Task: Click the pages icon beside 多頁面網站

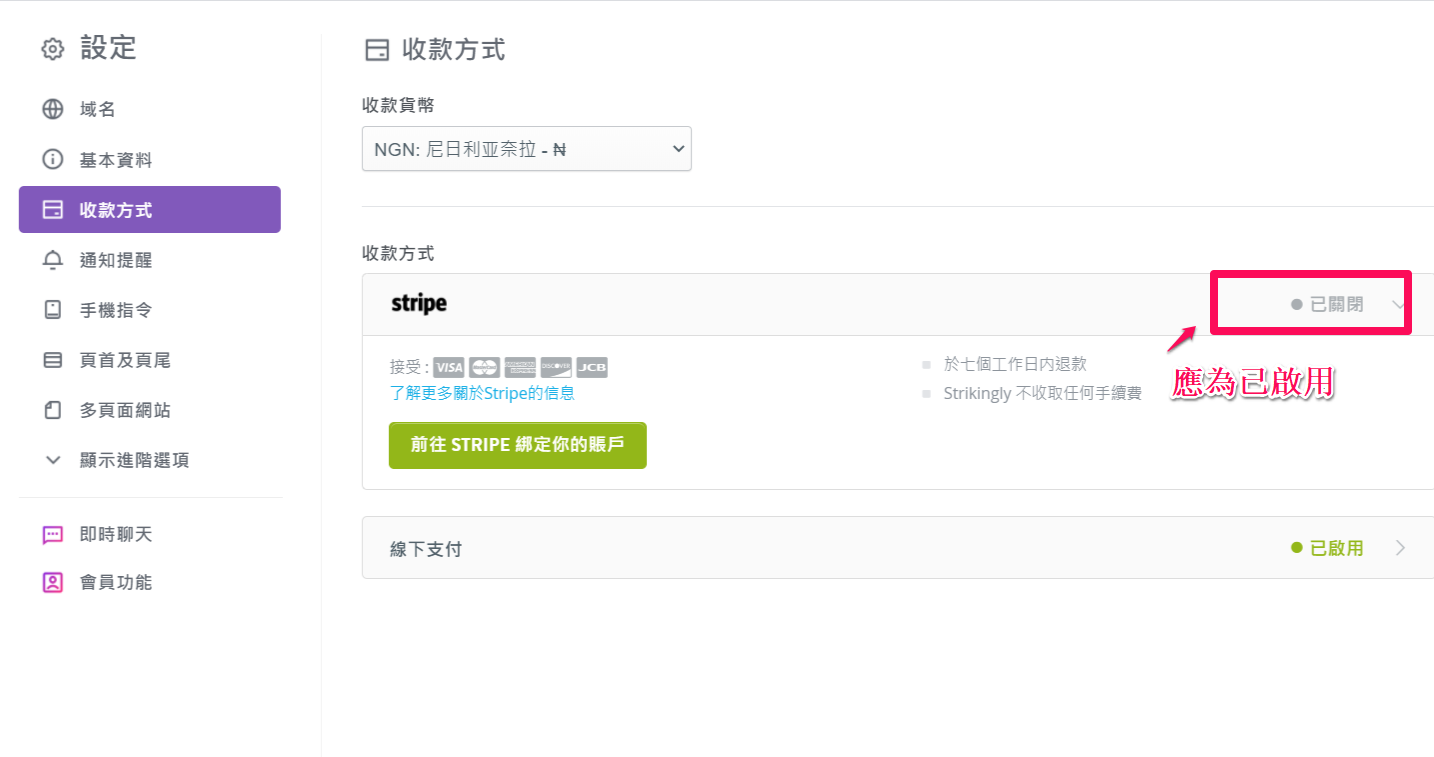Action: click(52, 410)
